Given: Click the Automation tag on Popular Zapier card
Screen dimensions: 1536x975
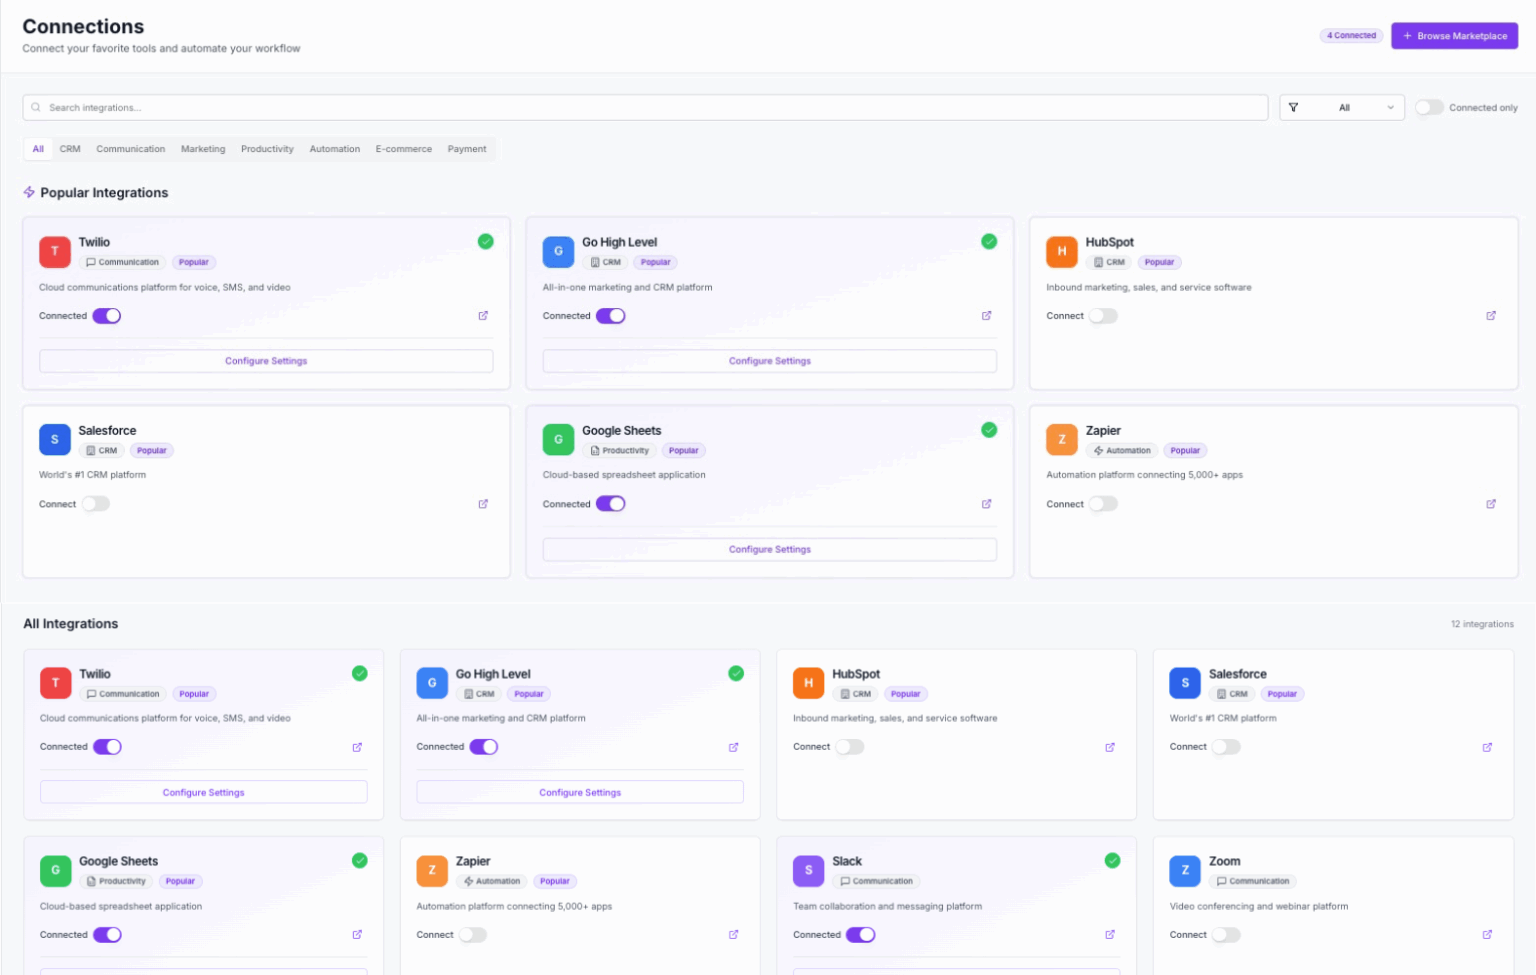Looking at the screenshot, I should [x=1122, y=451].
